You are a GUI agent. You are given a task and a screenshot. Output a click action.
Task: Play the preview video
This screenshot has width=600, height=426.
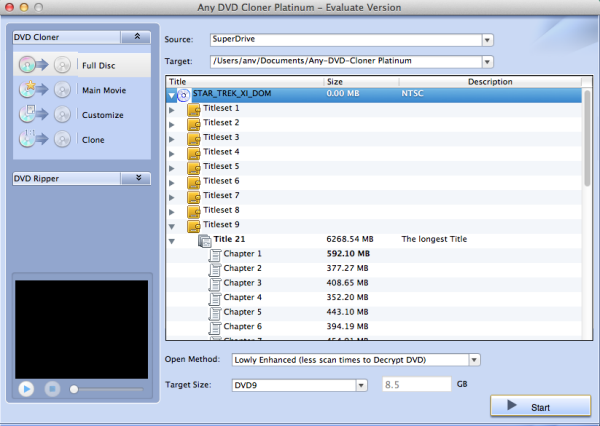click(26, 389)
